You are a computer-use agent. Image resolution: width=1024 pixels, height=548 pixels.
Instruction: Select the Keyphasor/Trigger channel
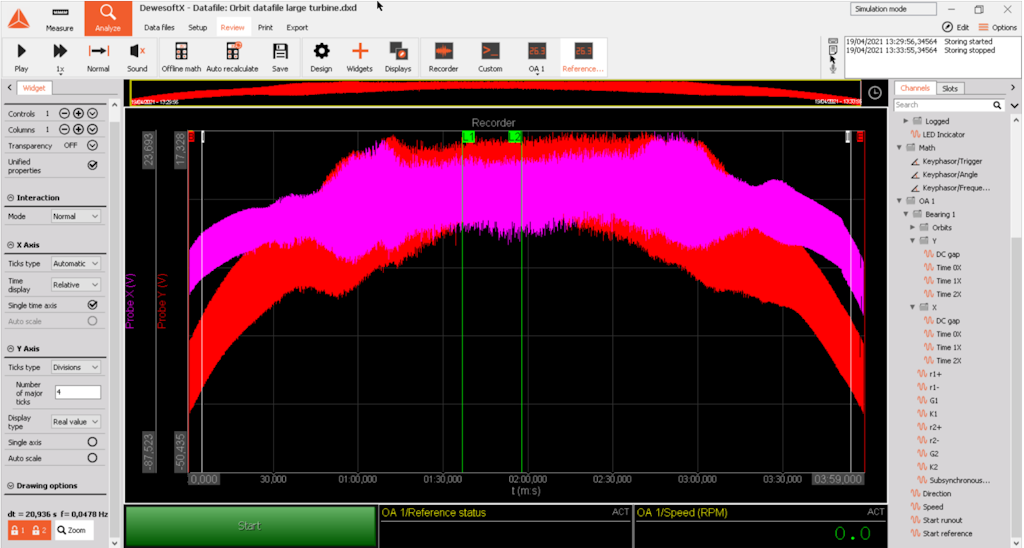(x=952, y=161)
